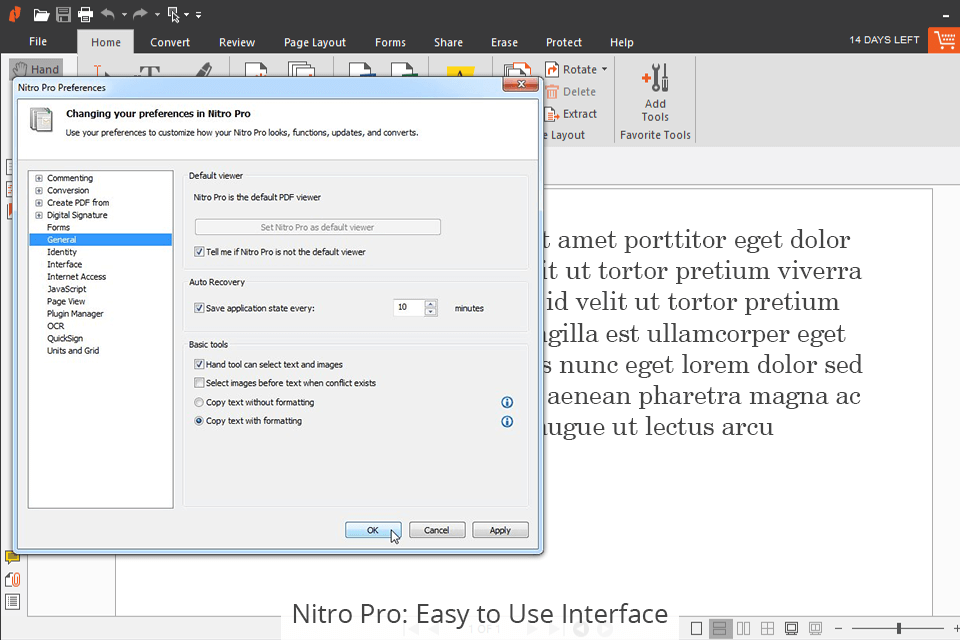Click the full screen monitor icon
Viewport: 960px width, 640px height.
point(791,628)
